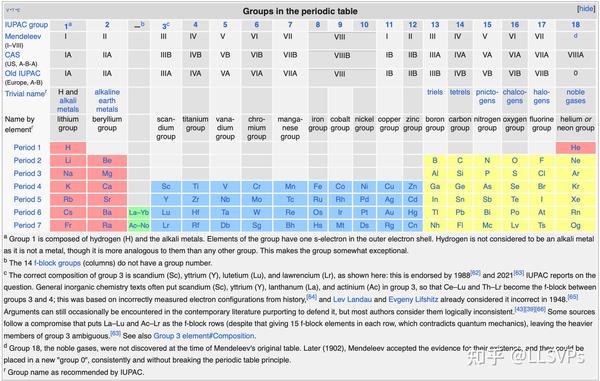The width and height of the screenshot is (600, 381).
Task: Click the tetrels trivial name link
Action: [460, 92]
